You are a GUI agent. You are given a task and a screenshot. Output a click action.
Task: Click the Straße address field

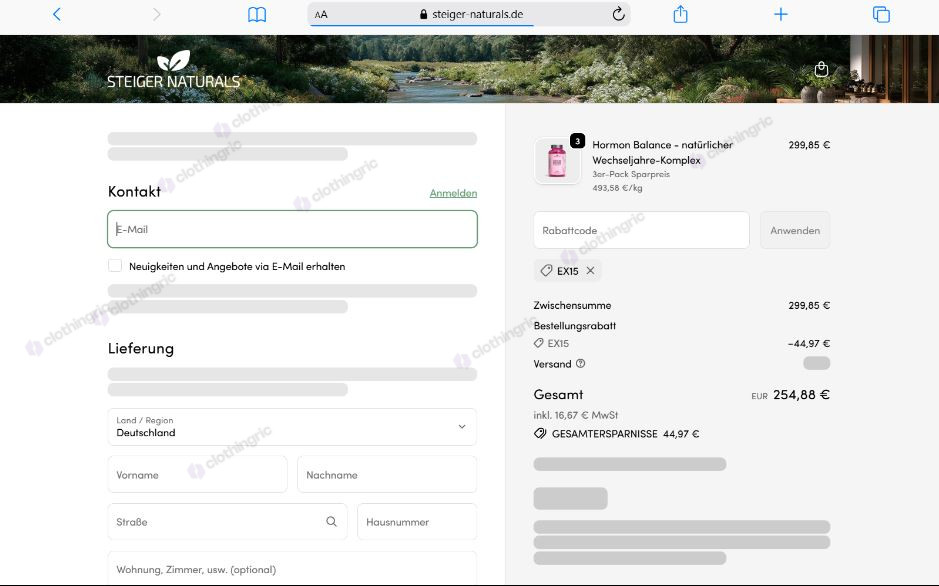tap(228, 522)
